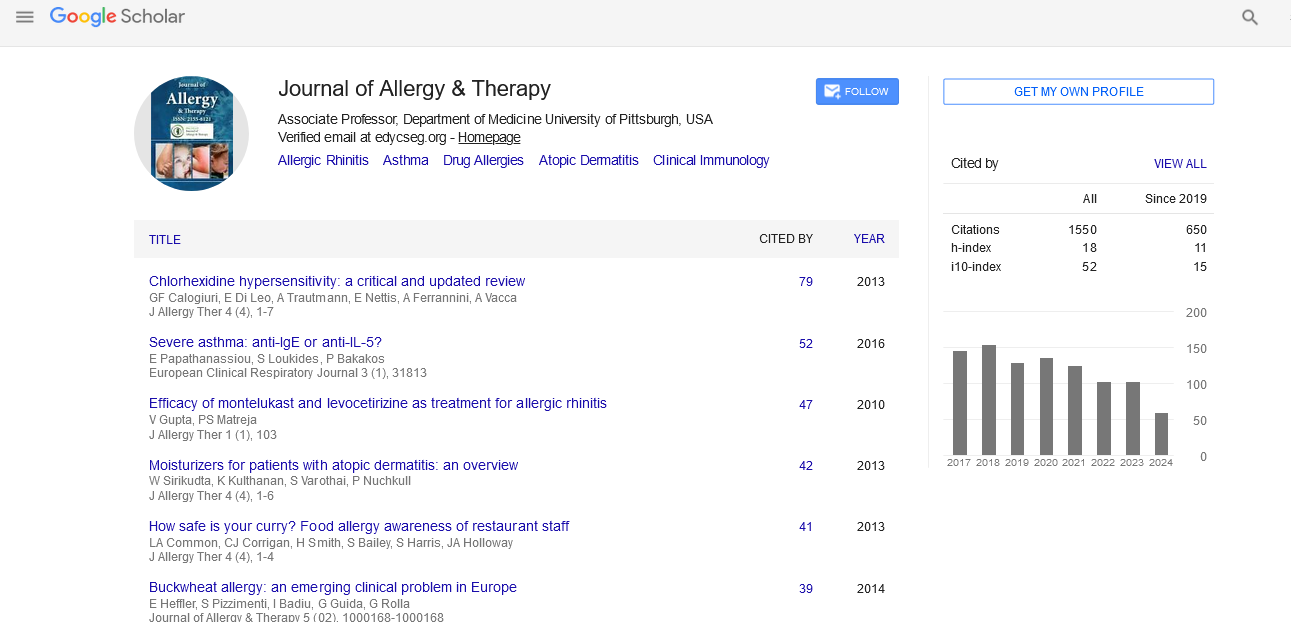
Task: Click citation count 39
Action: point(806,589)
